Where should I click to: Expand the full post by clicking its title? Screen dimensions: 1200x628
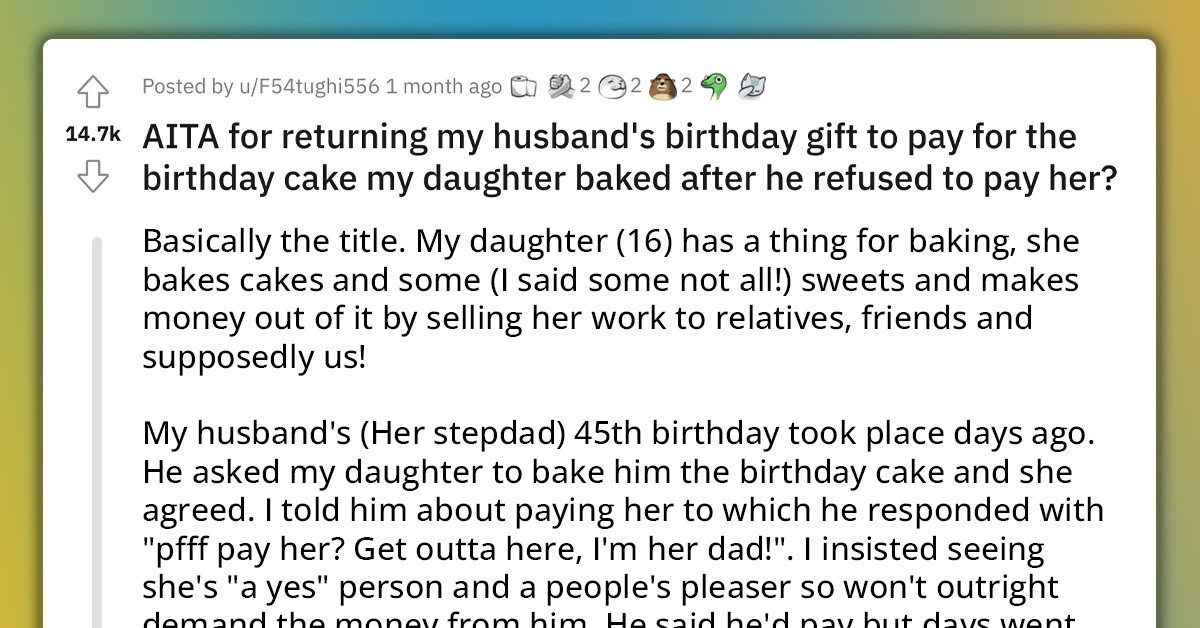coord(600,157)
